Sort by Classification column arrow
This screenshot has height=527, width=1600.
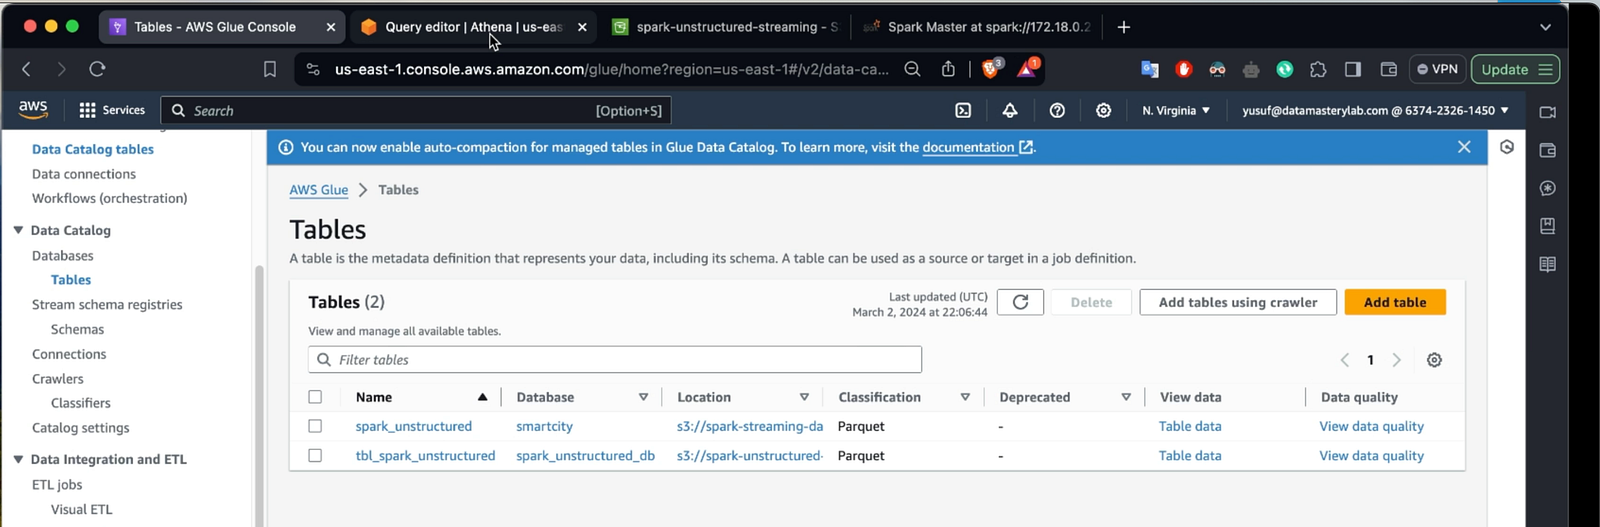[x=965, y=397]
